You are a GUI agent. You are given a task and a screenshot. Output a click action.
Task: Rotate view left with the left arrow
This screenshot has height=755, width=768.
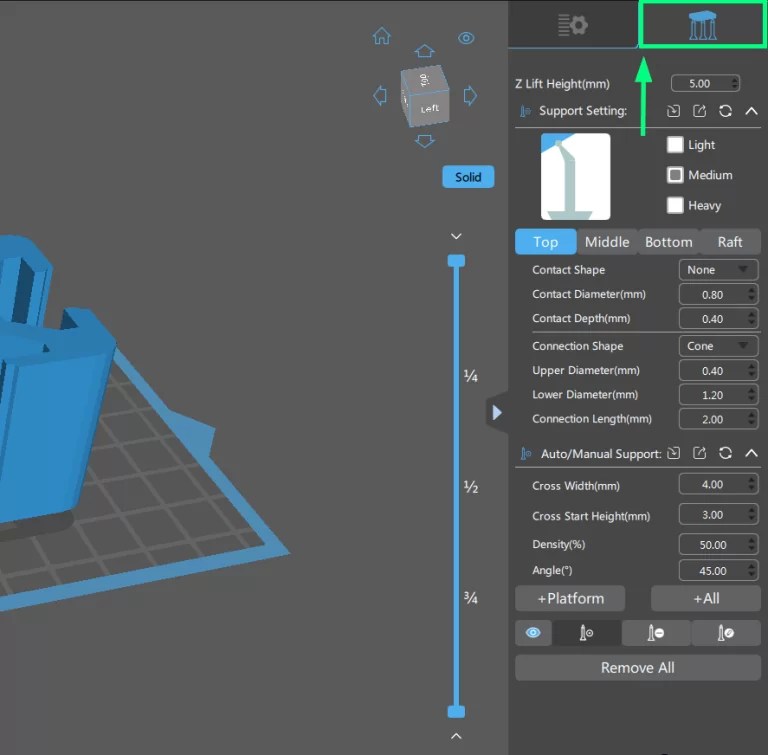pyautogui.click(x=380, y=96)
